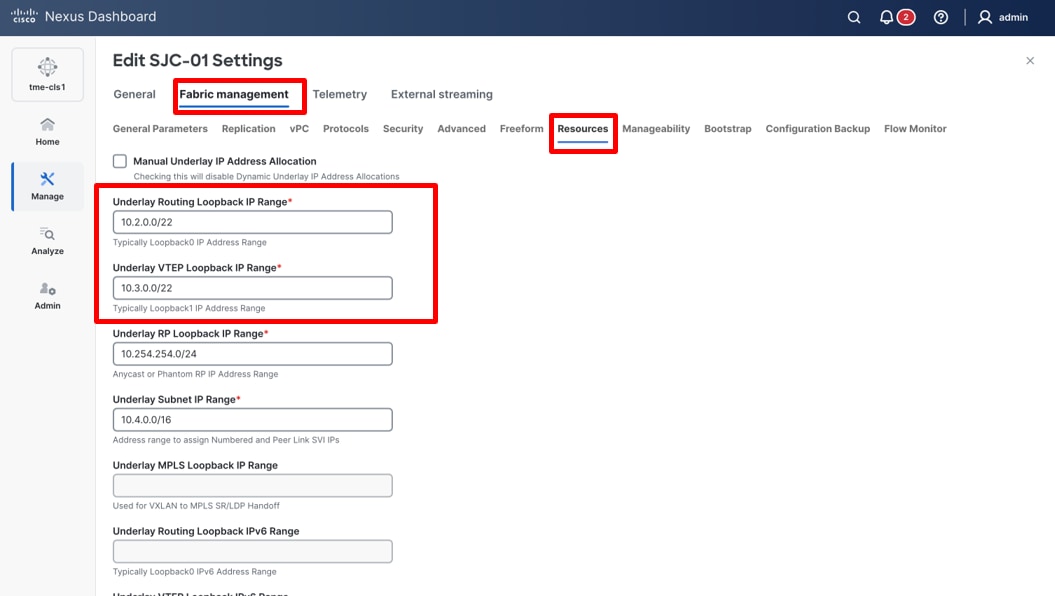
Task: Open the help menu
Action: (x=940, y=17)
